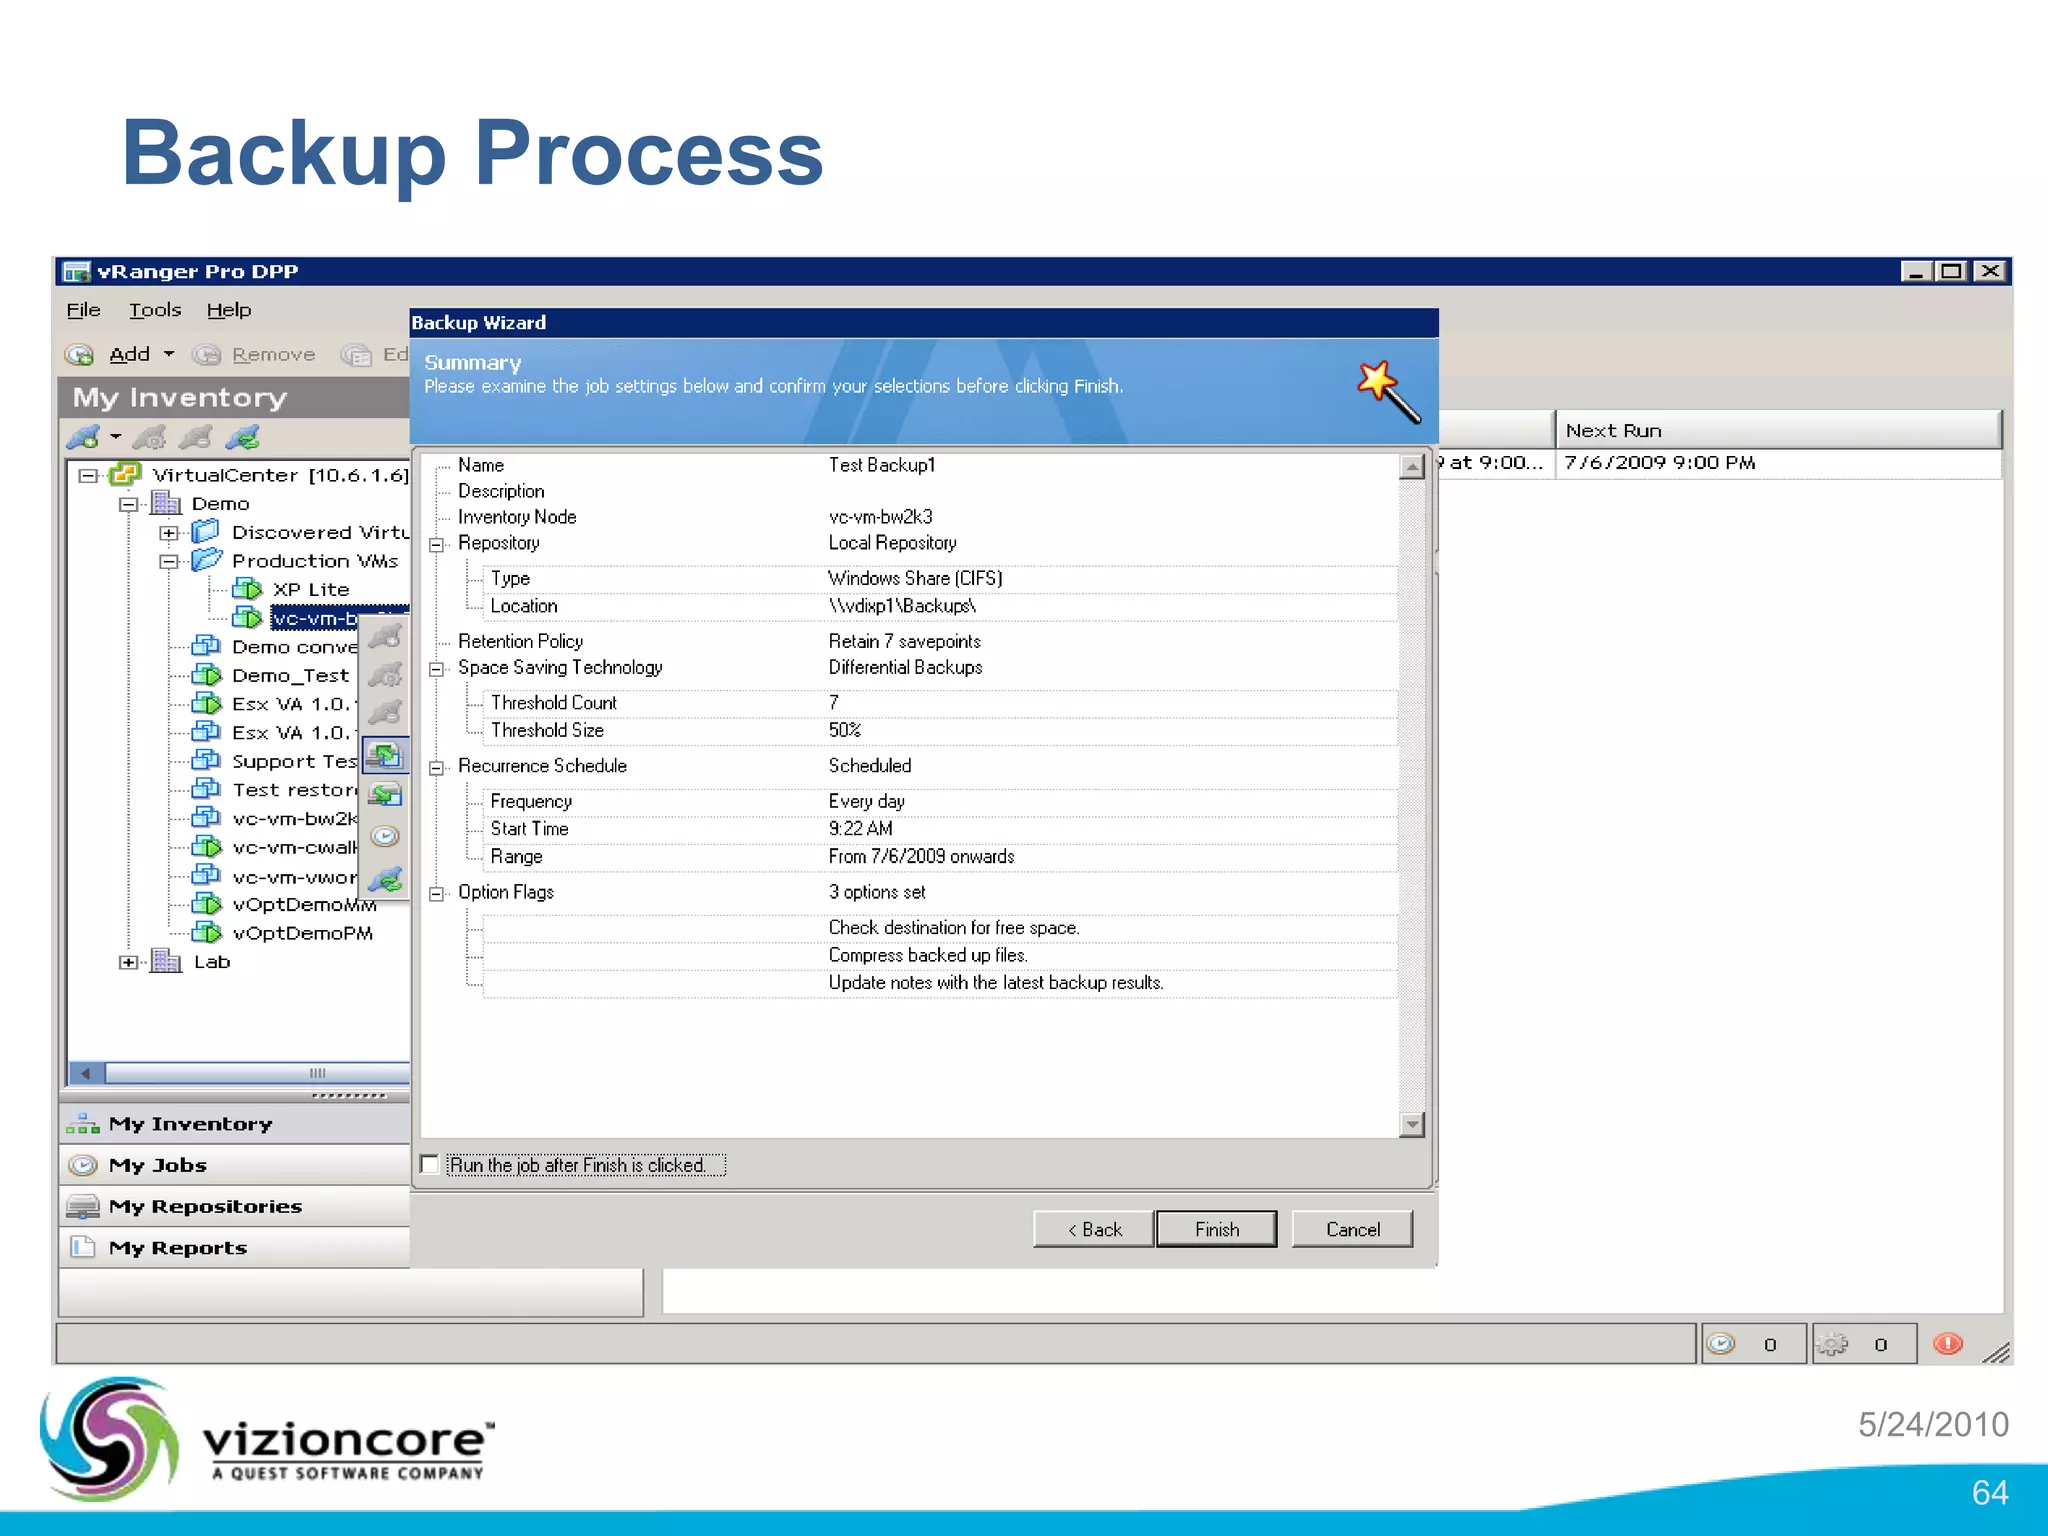Image resolution: width=2048 pixels, height=1536 pixels.
Task: Select the Demo_Test VM icon
Action: [206, 675]
